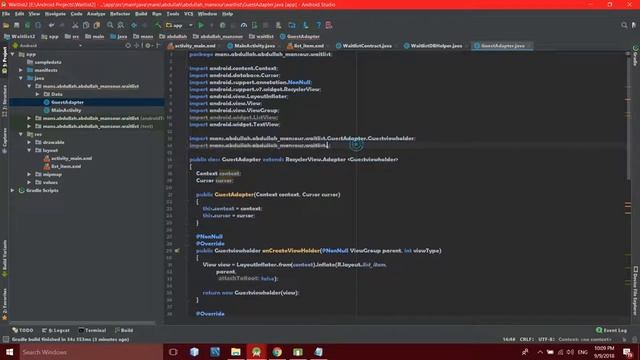Click the Windows Start button

(9, 352)
